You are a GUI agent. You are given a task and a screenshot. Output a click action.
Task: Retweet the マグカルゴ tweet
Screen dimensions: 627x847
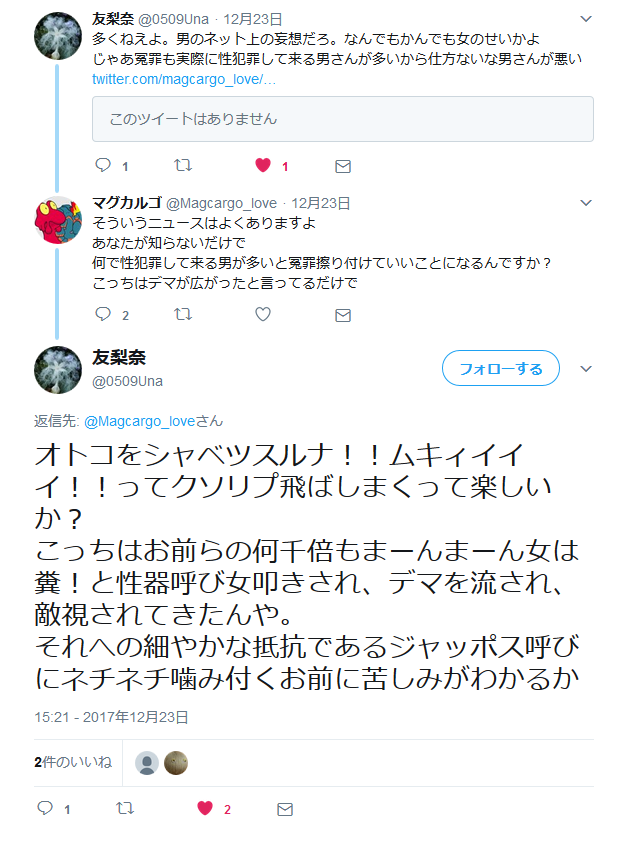[183, 314]
